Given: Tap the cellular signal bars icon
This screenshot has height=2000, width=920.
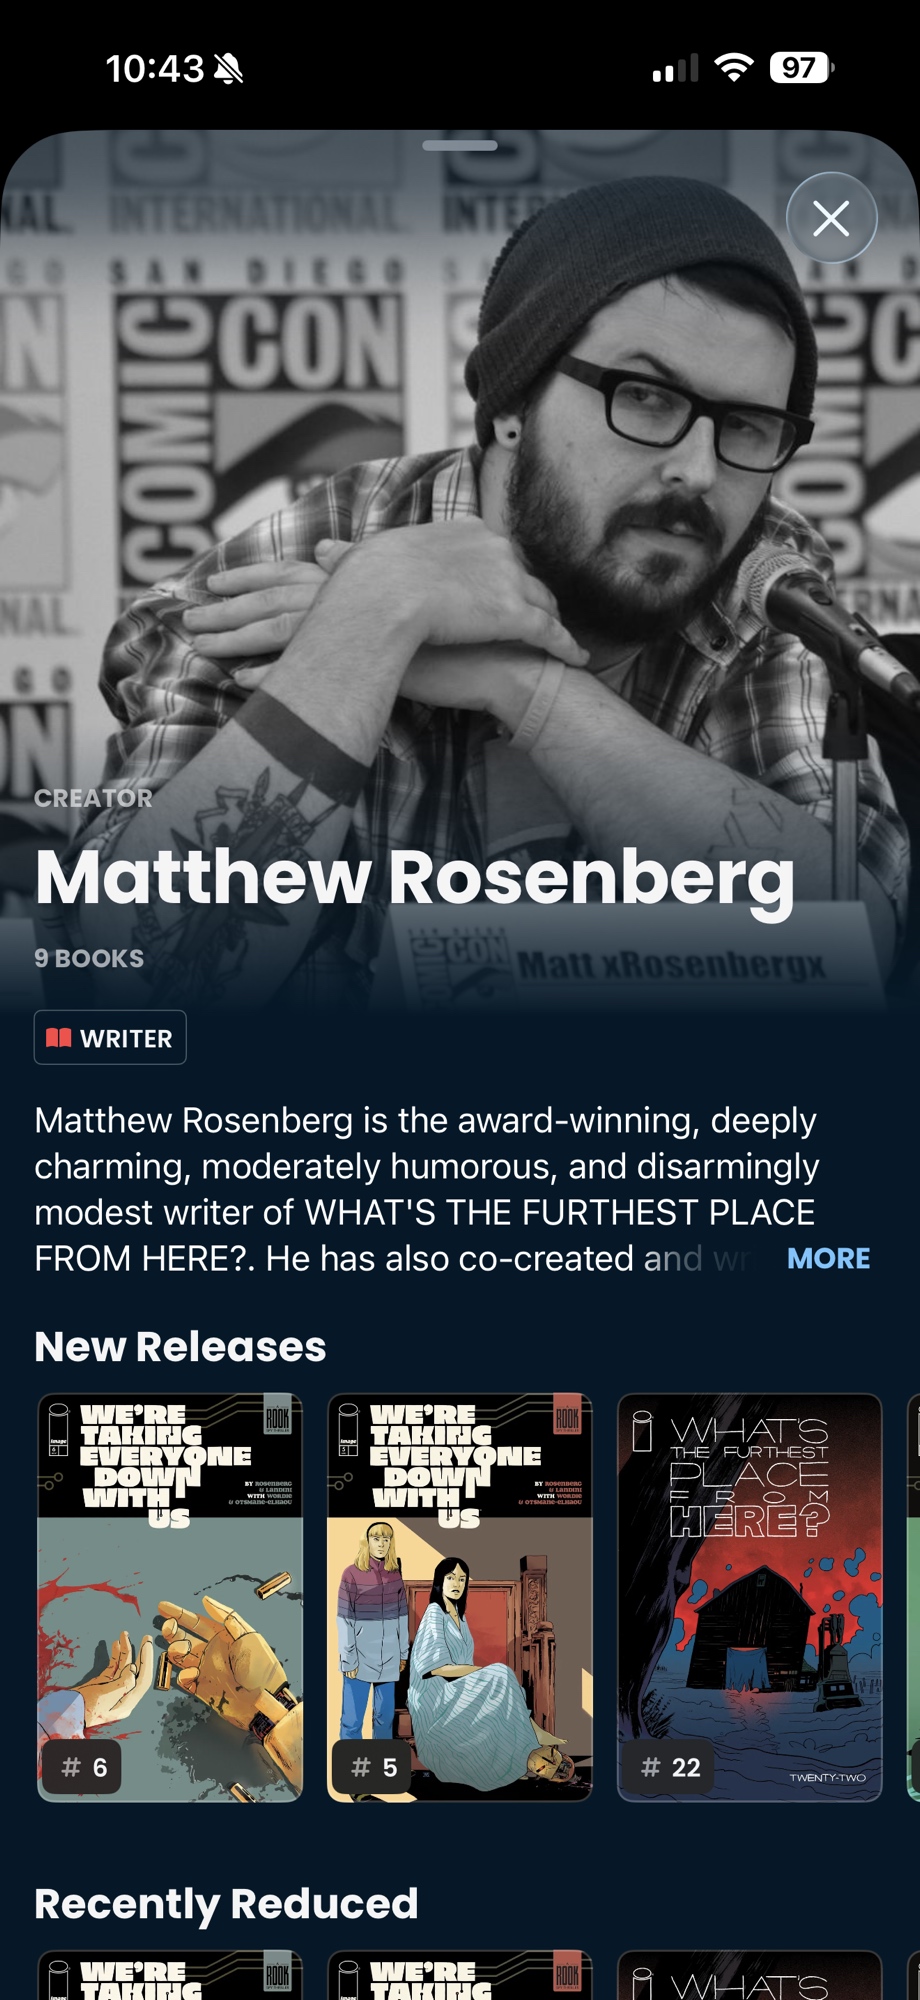Looking at the screenshot, I should pyautogui.click(x=675, y=68).
